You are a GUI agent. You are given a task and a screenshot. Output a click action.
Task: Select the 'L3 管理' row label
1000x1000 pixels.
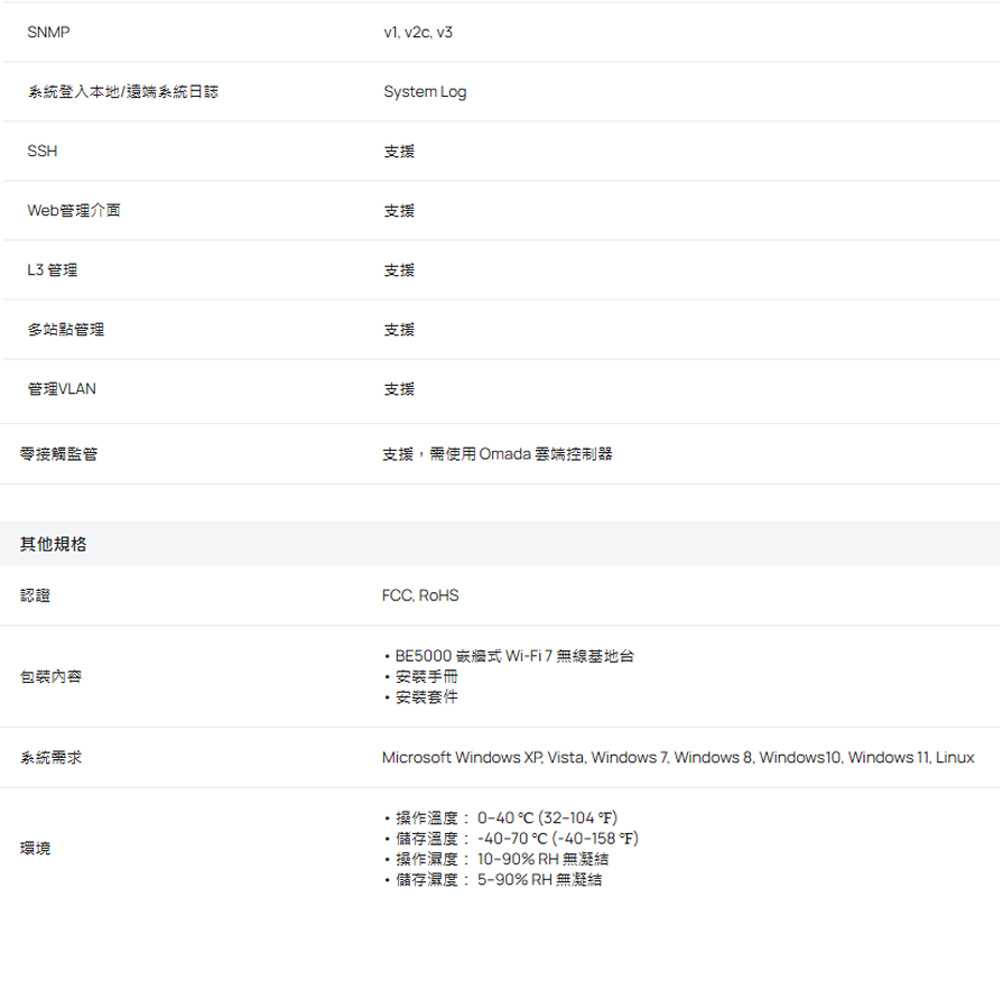pos(53,270)
